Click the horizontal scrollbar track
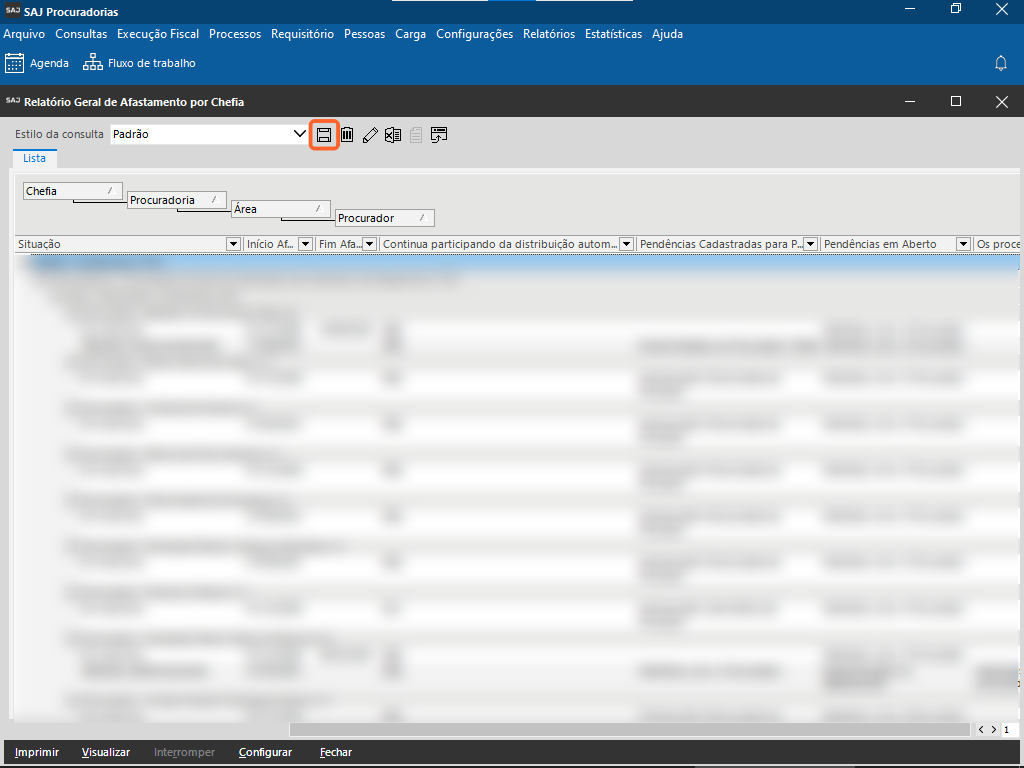The image size is (1024, 768). [630, 730]
